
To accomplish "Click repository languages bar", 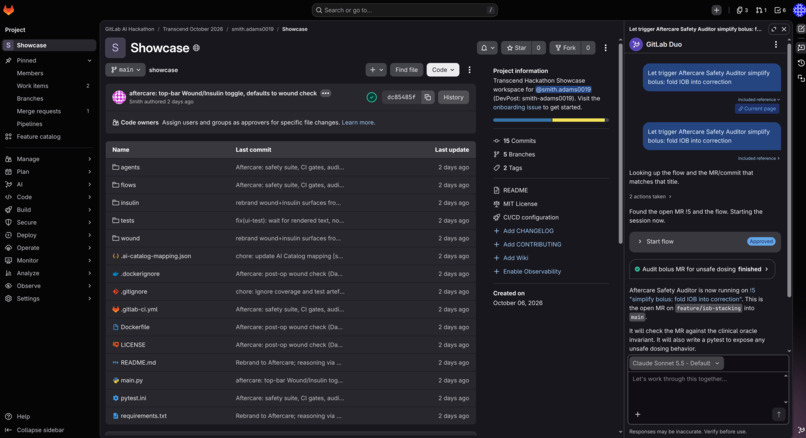I will pos(551,120).
